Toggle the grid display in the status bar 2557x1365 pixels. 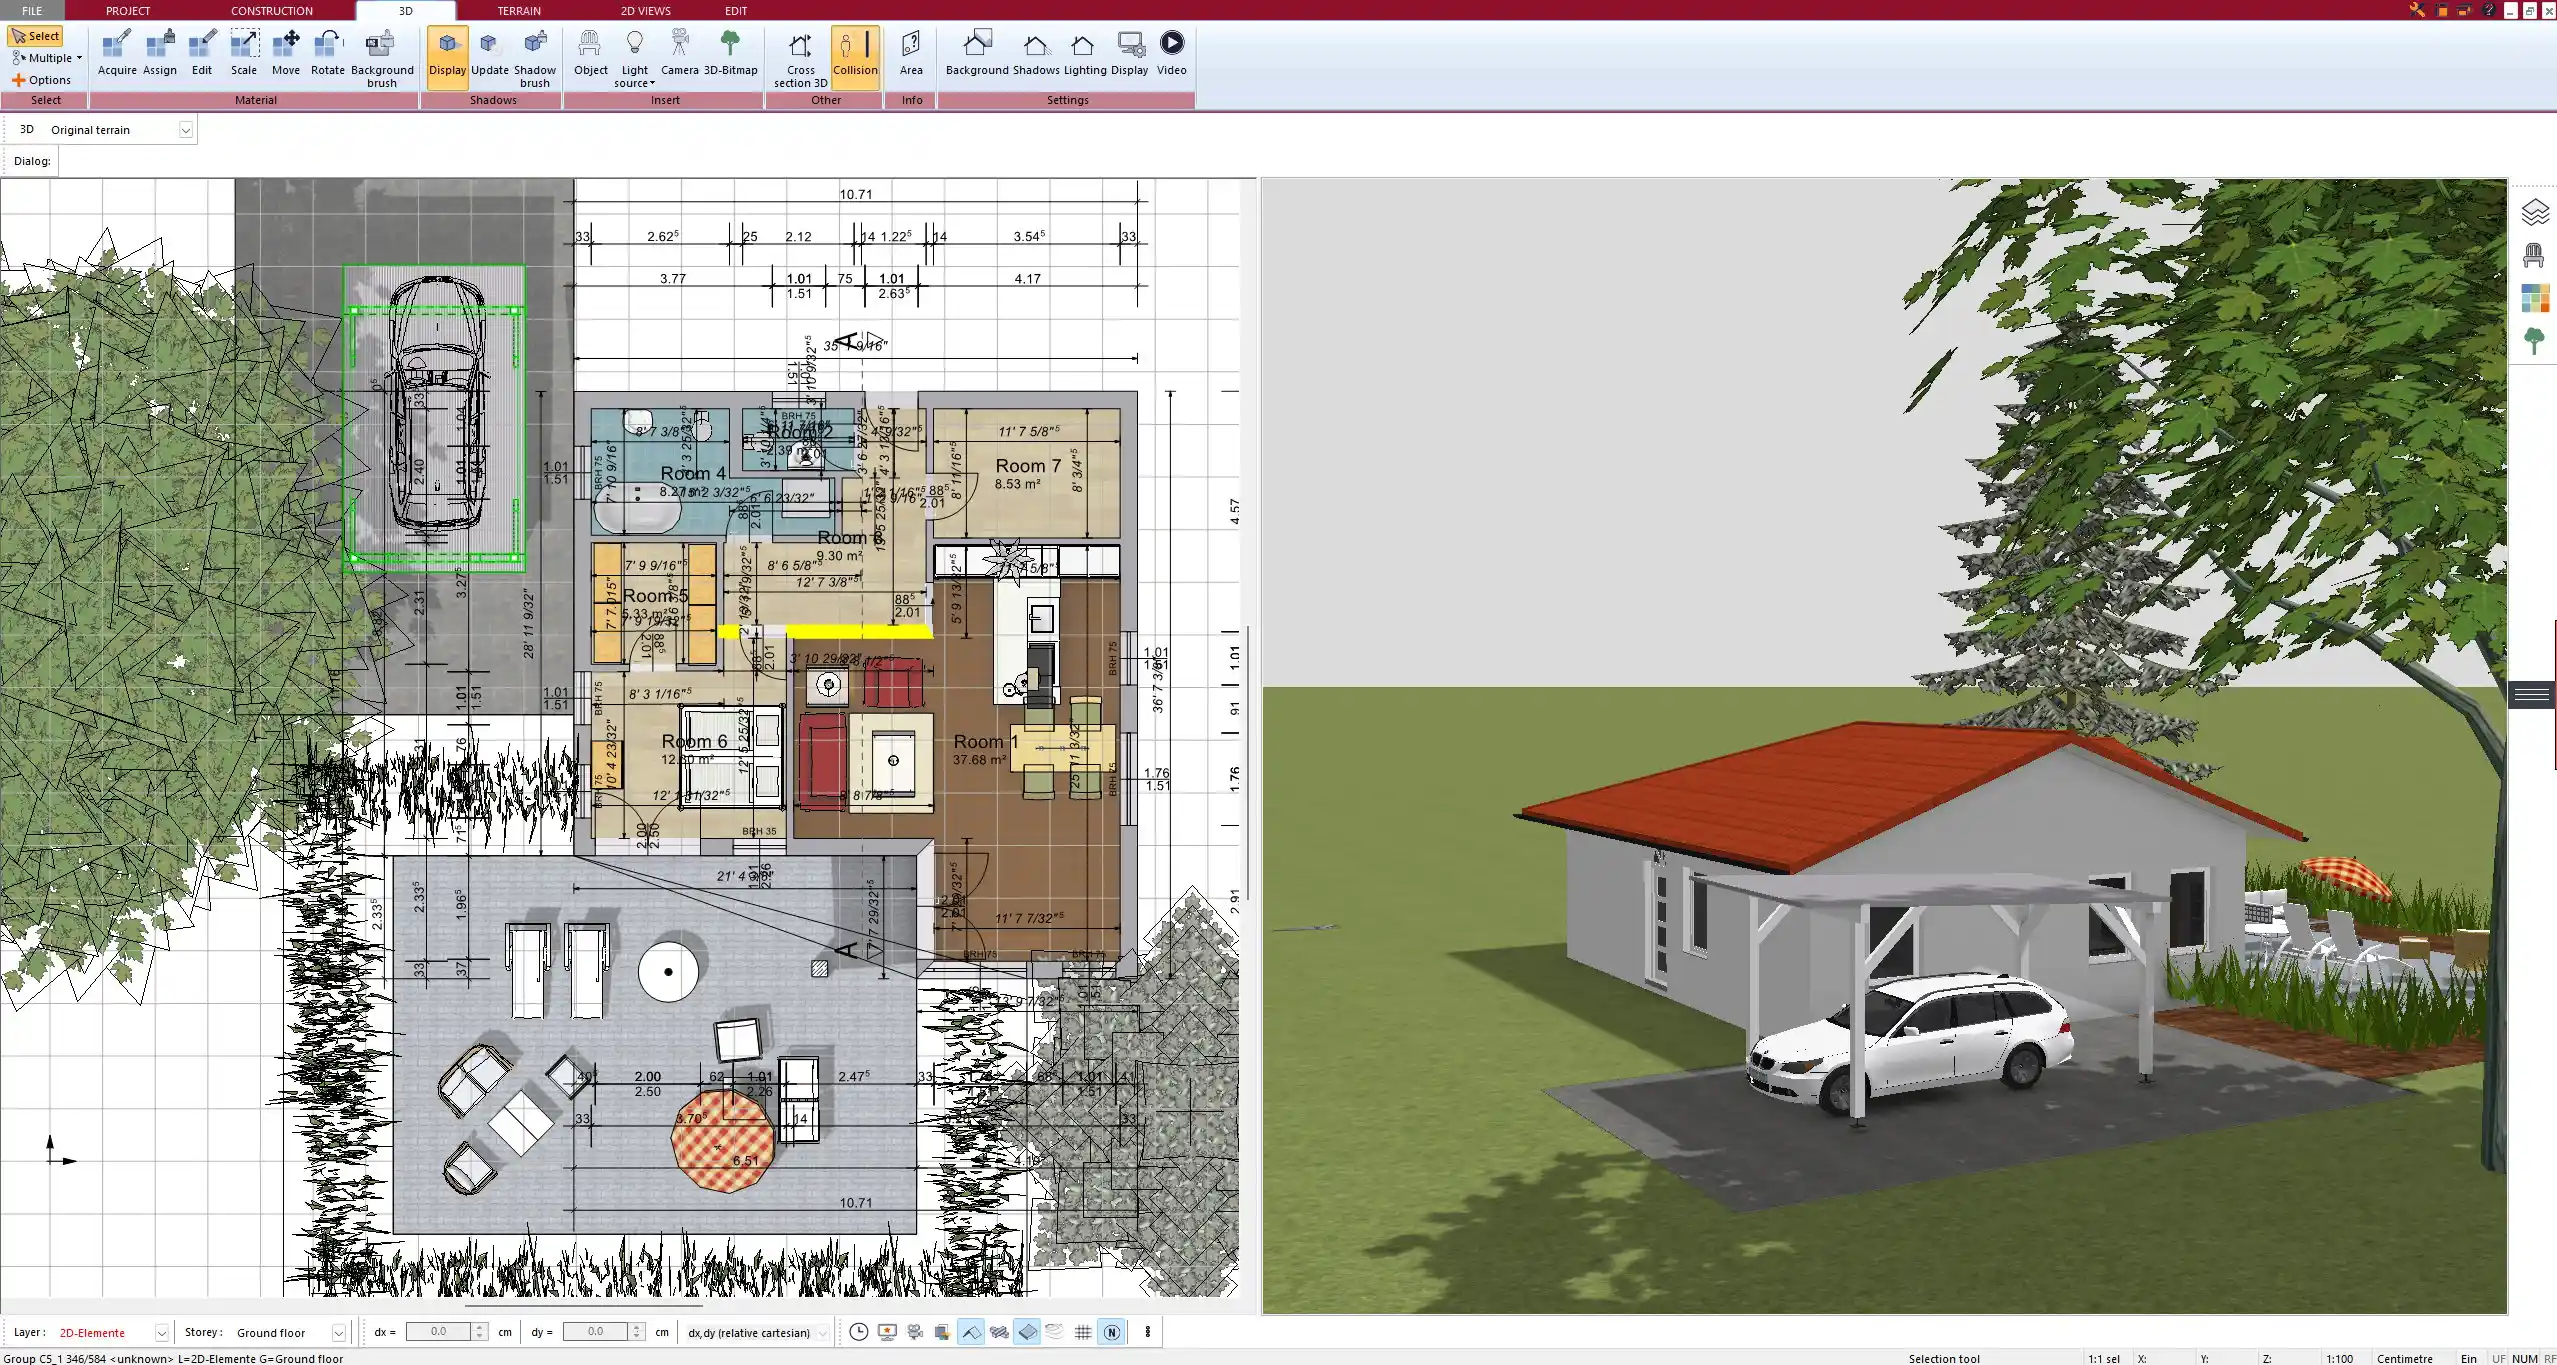[x=1083, y=1332]
